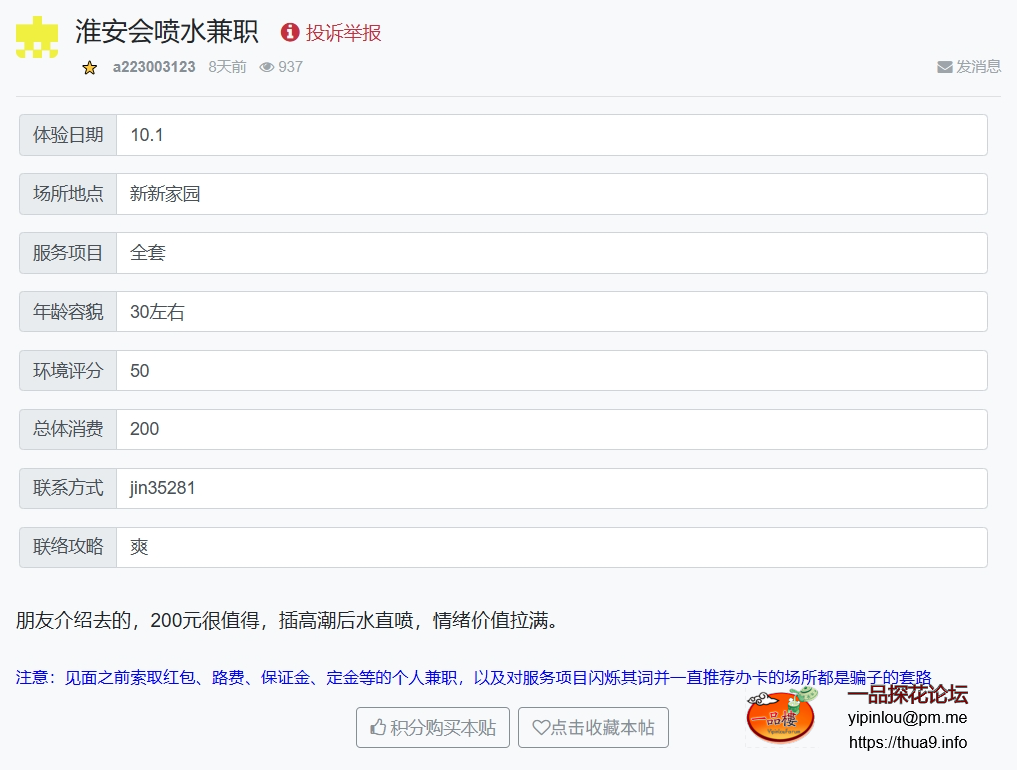Click the eye icon showing view count
This screenshot has height=770, width=1017.
pyautogui.click(x=266, y=67)
